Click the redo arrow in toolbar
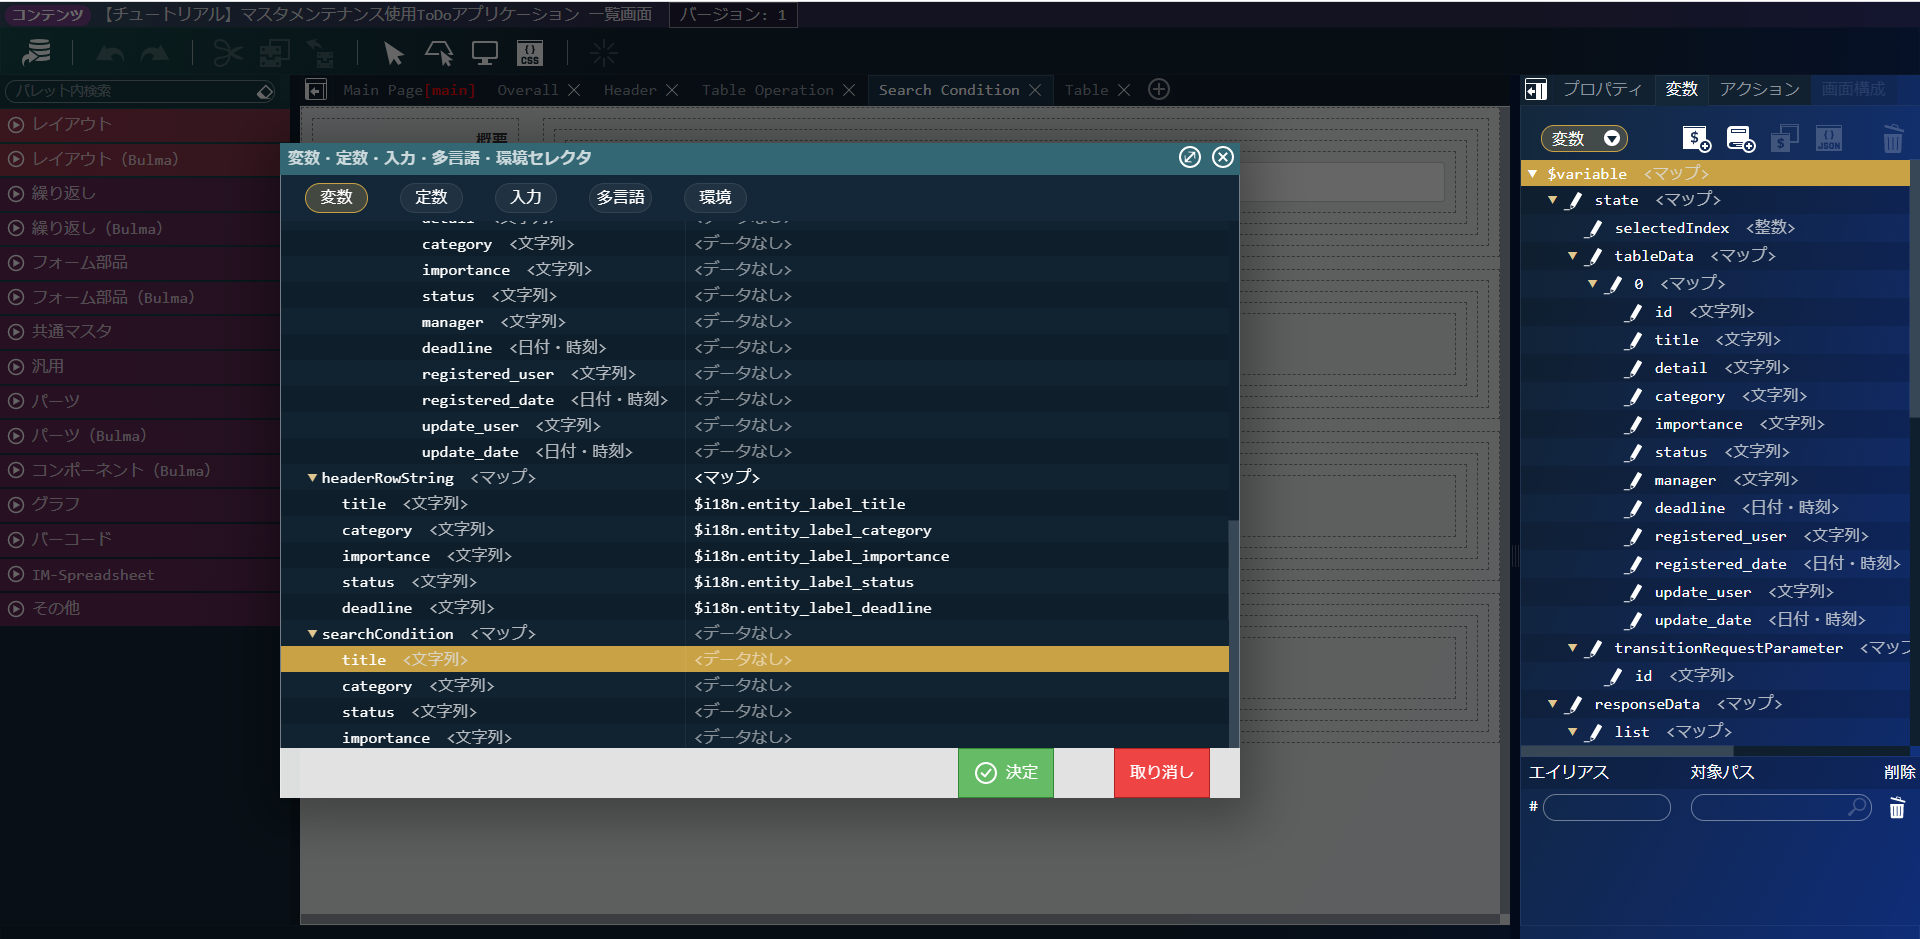This screenshot has width=1920, height=939. click(x=155, y=53)
